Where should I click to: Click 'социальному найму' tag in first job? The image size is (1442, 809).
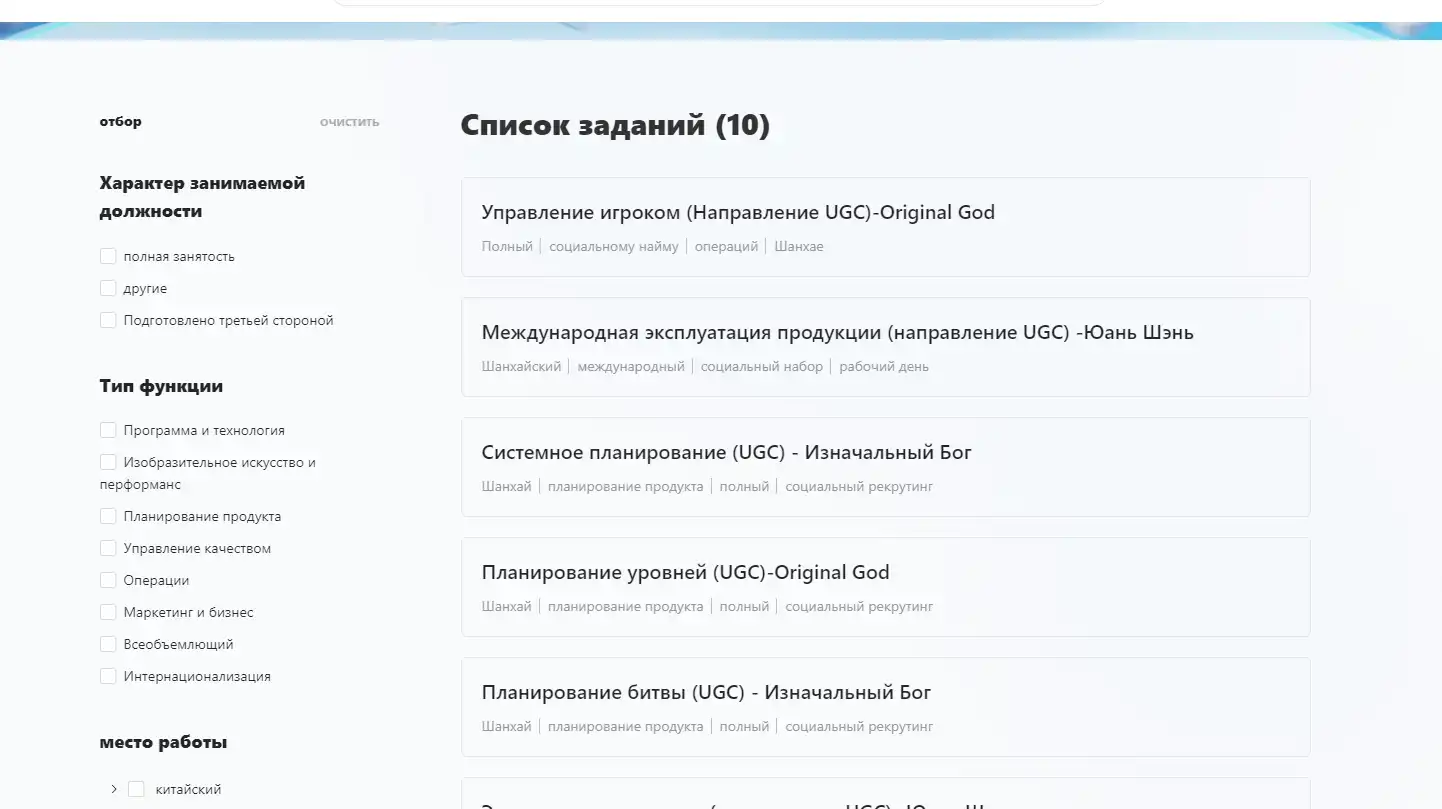point(613,247)
